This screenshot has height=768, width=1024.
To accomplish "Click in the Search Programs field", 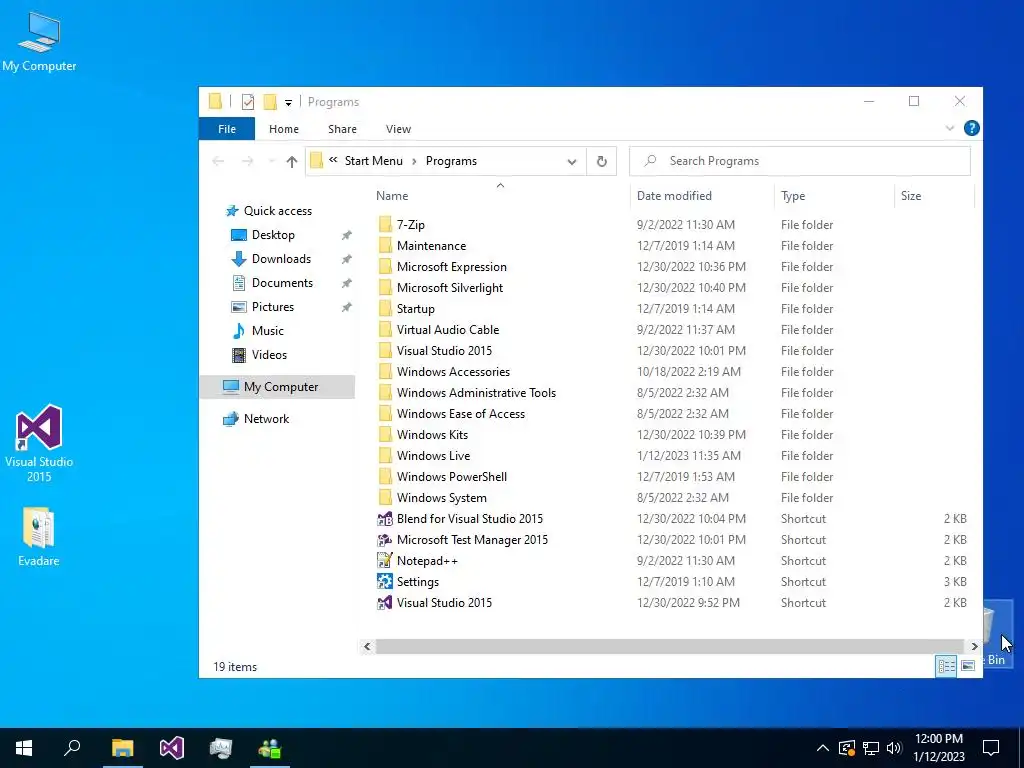I will pos(799,161).
